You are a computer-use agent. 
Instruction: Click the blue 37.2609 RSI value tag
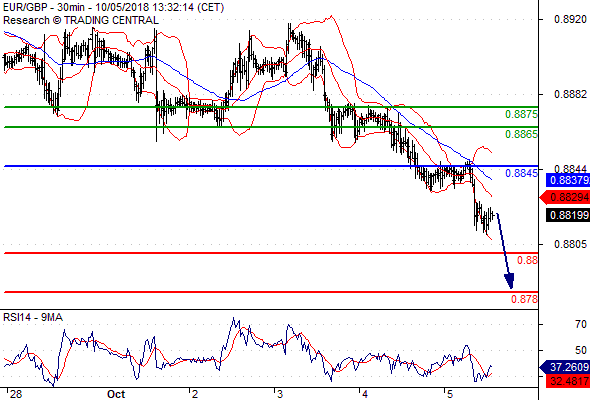[565, 367]
